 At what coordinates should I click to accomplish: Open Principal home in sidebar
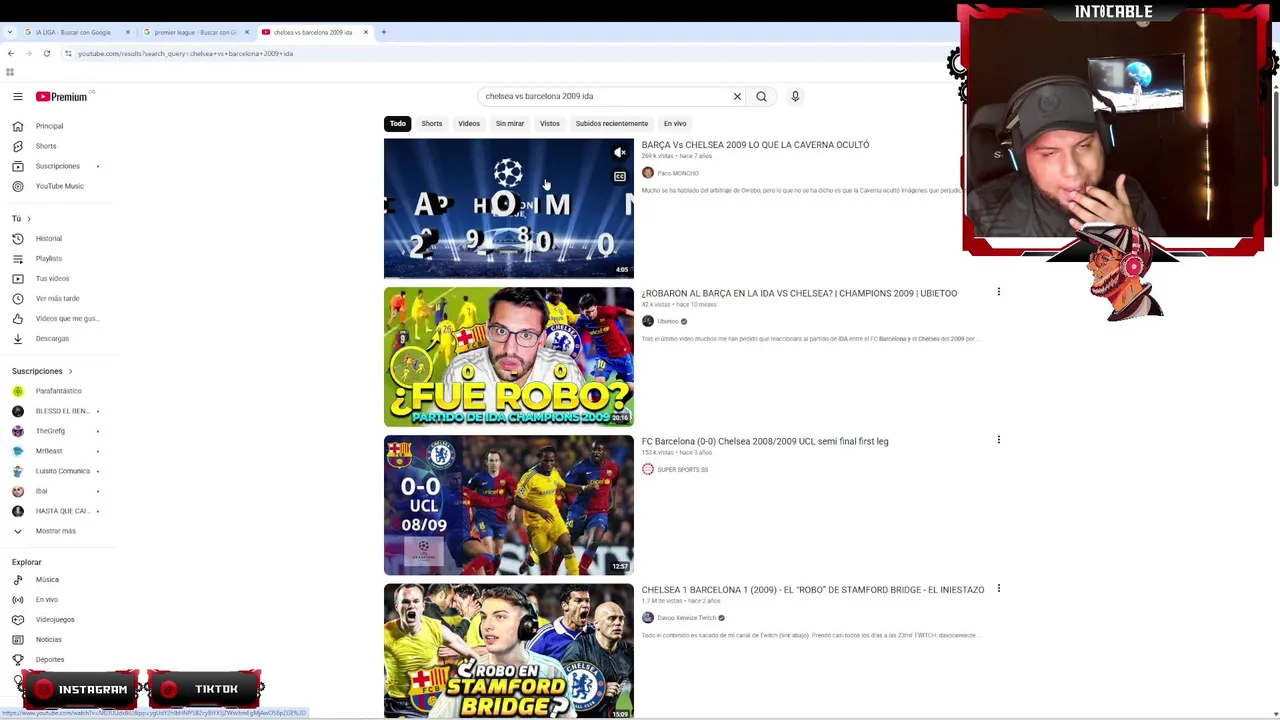[x=50, y=126]
